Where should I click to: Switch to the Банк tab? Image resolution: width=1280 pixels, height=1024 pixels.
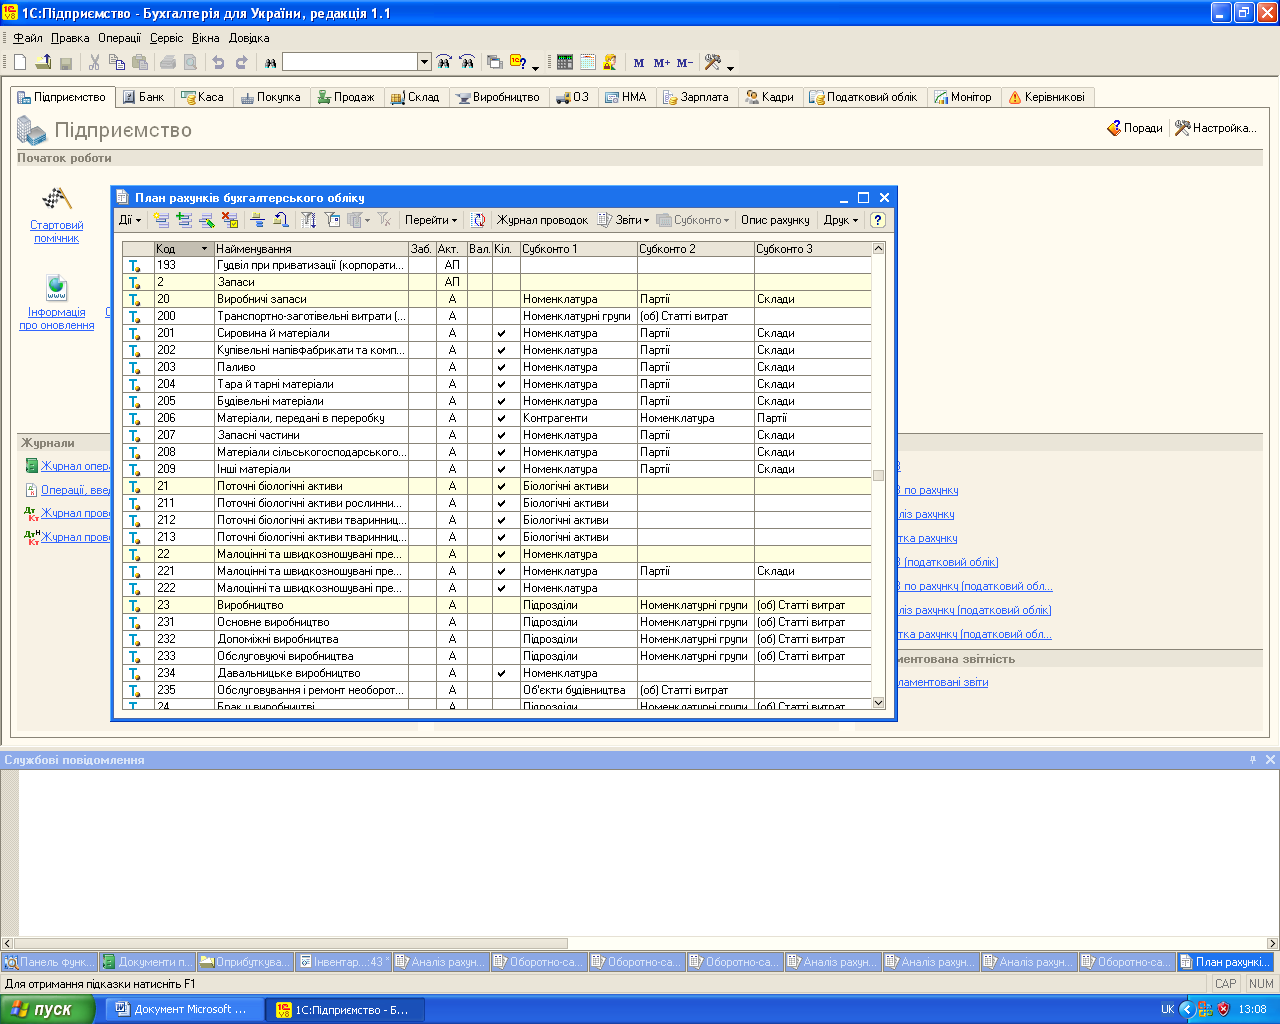(144, 97)
